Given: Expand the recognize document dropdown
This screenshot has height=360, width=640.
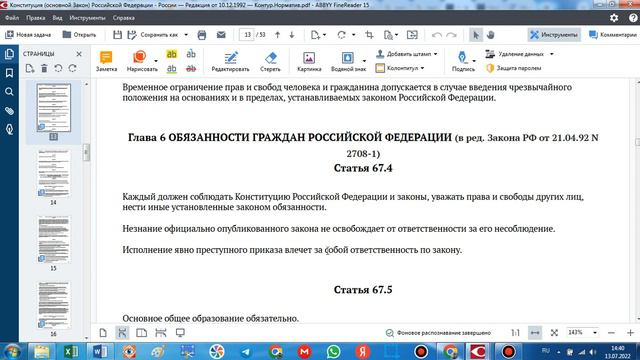Looking at the screenshot, I should (x=396, y=35).
